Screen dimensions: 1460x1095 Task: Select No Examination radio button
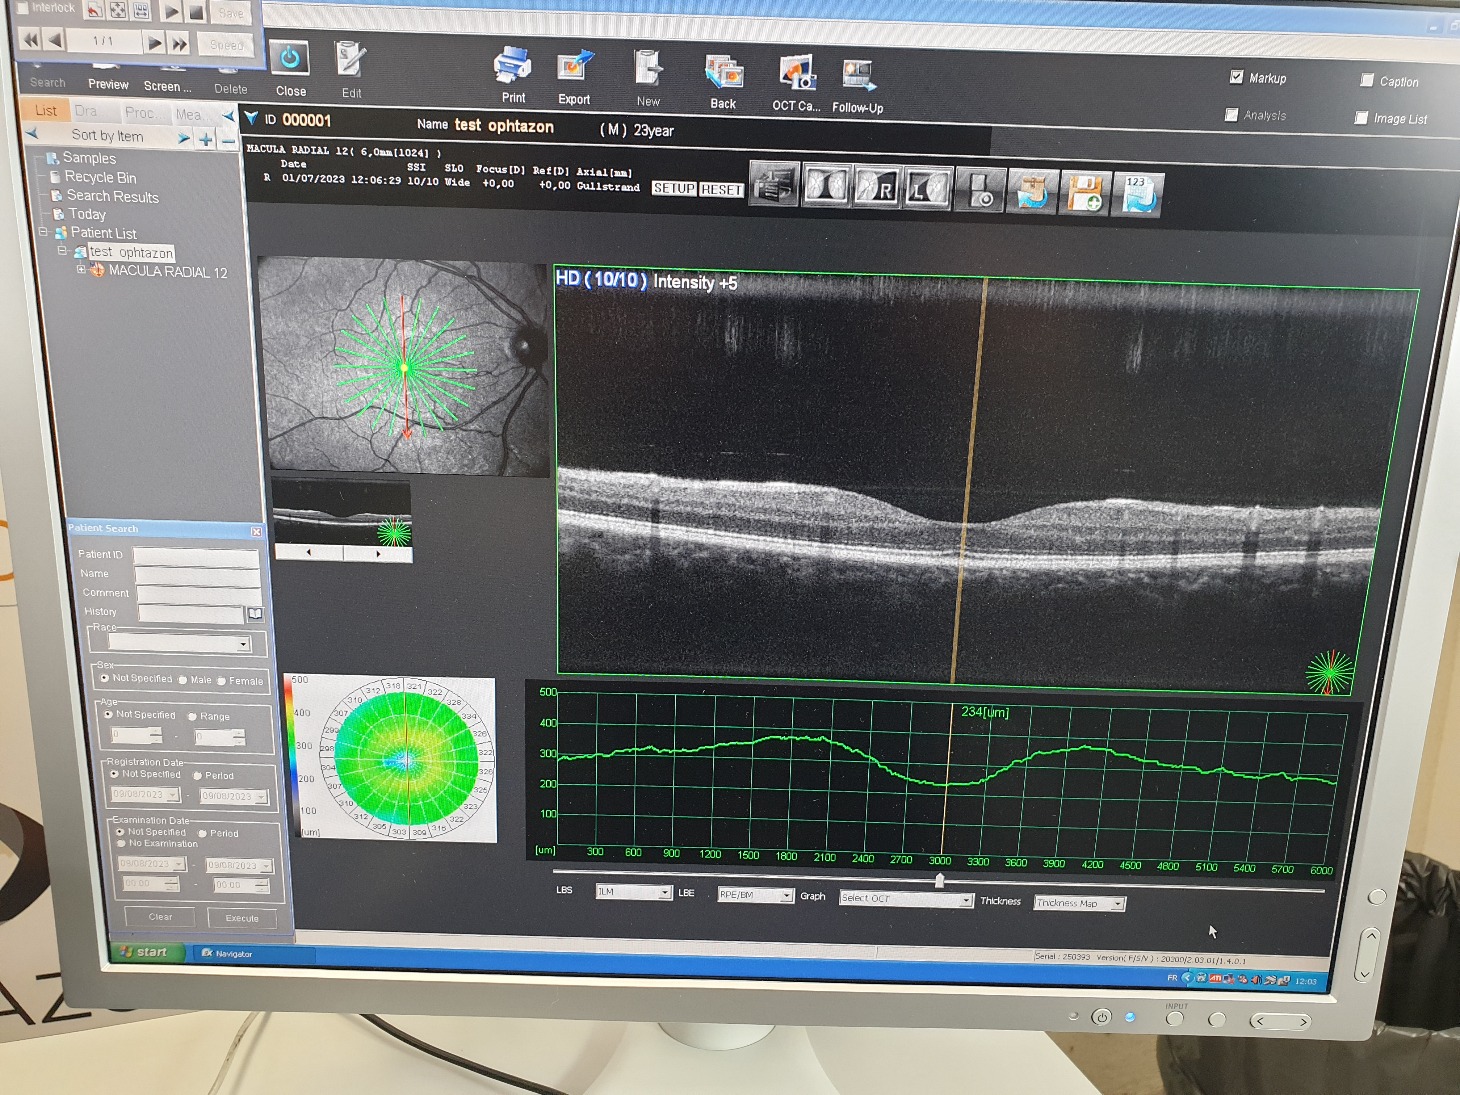coord(122,843)
